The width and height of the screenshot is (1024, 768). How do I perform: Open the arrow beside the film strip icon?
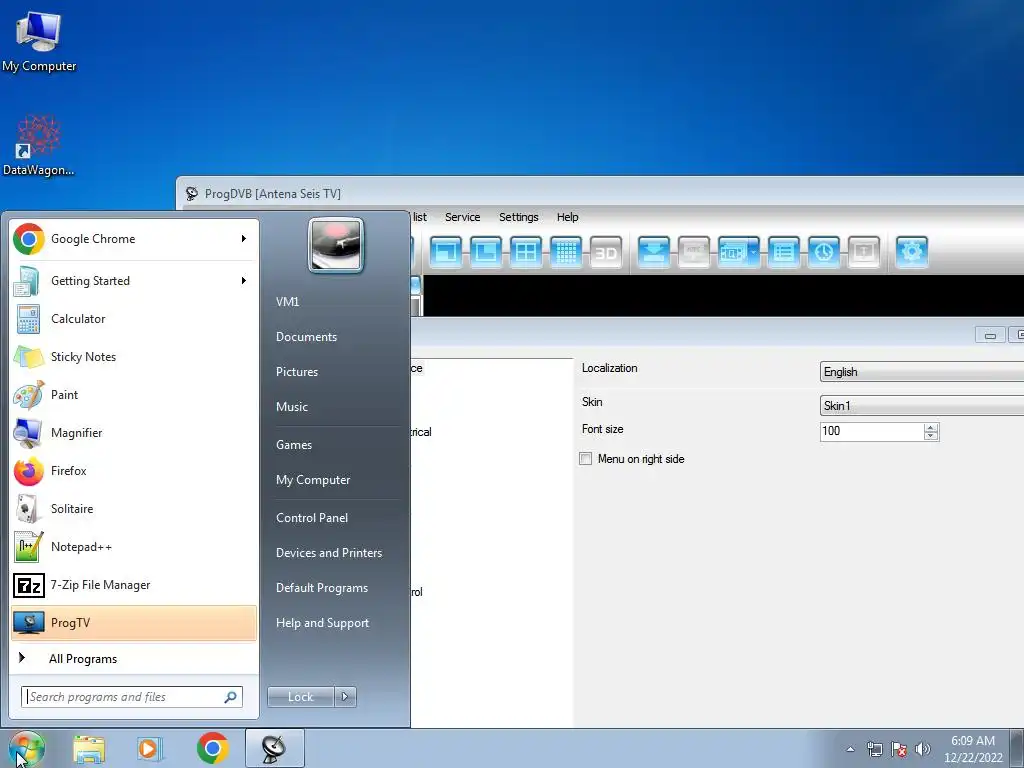coord(754,251)
